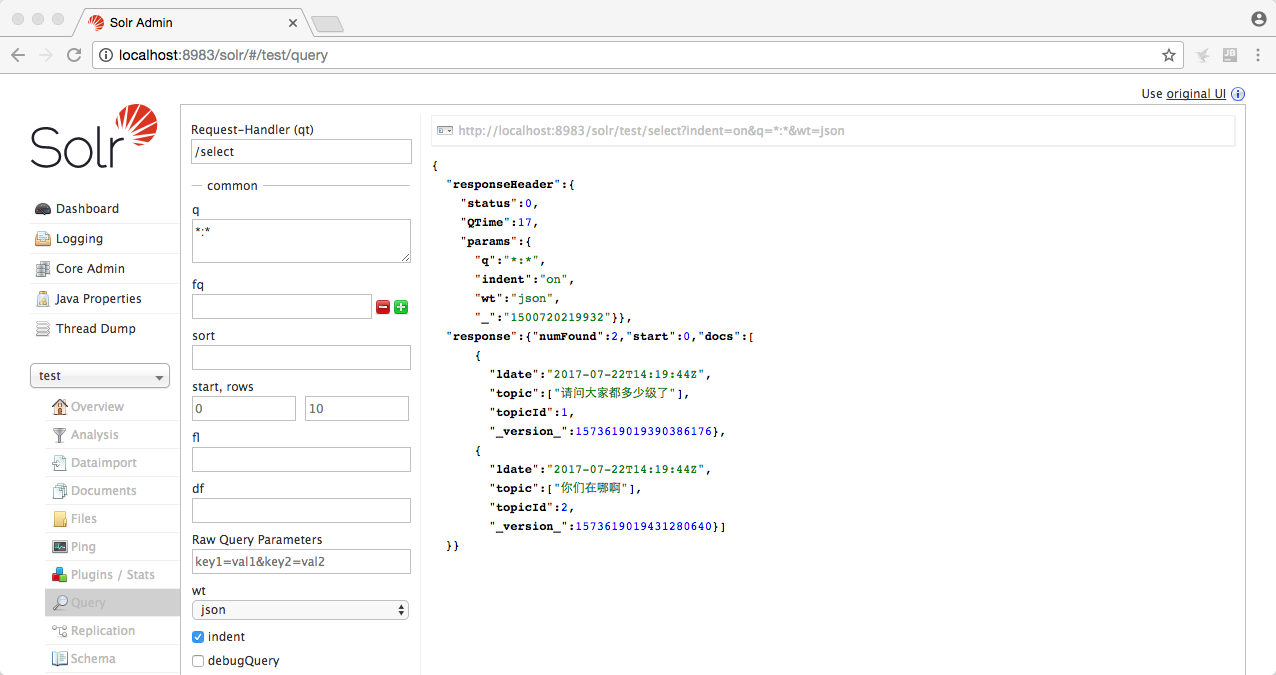Open Documents page
This screenshot has width=1276, height=675.
click(104, 491)
